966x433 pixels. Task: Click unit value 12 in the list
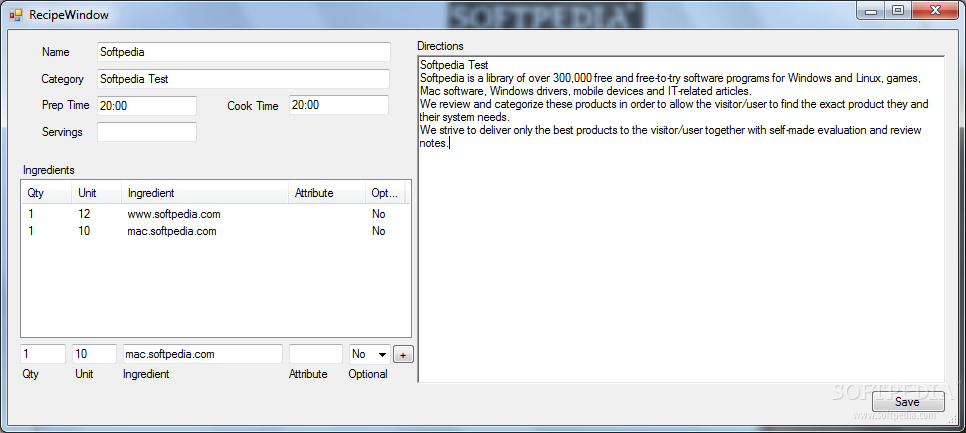84,214
